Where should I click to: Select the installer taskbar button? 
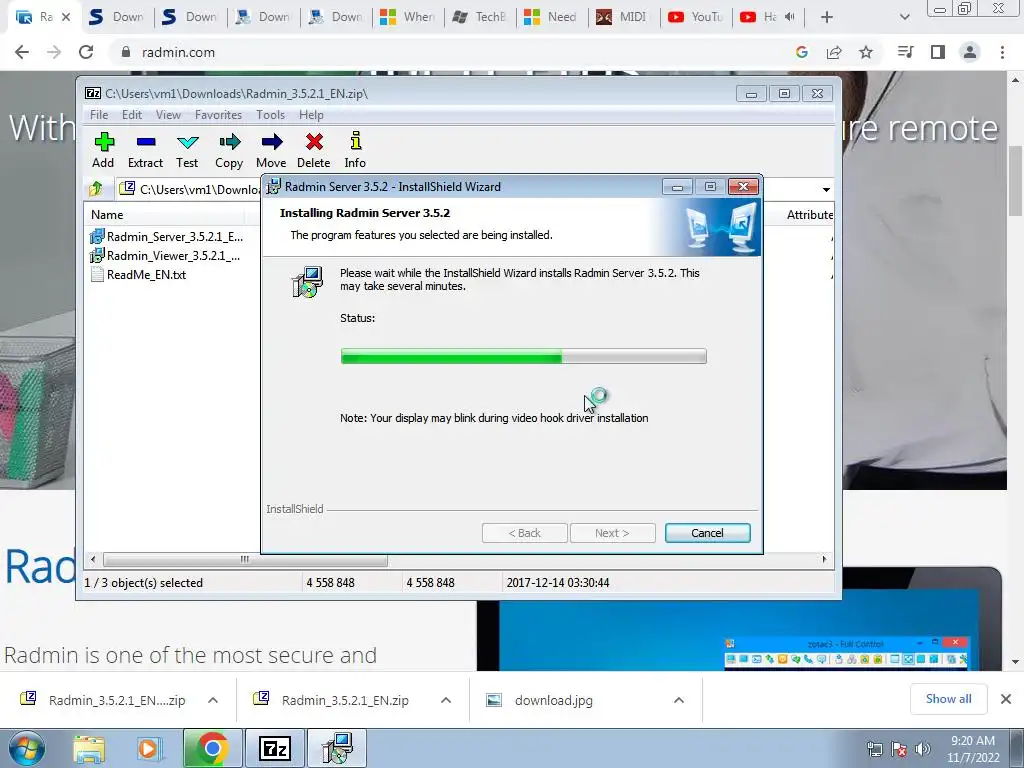click(x=337, y=748)
